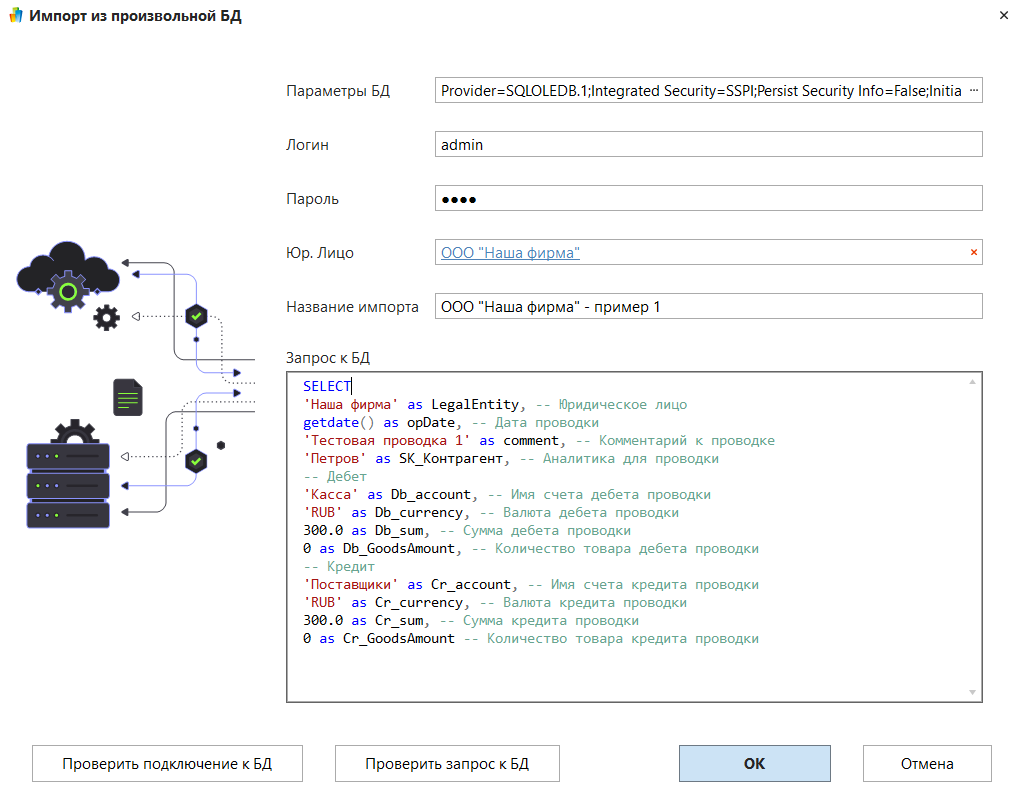Confirm the import with OK
The image size is (1024, 803).
coord(754,763)
